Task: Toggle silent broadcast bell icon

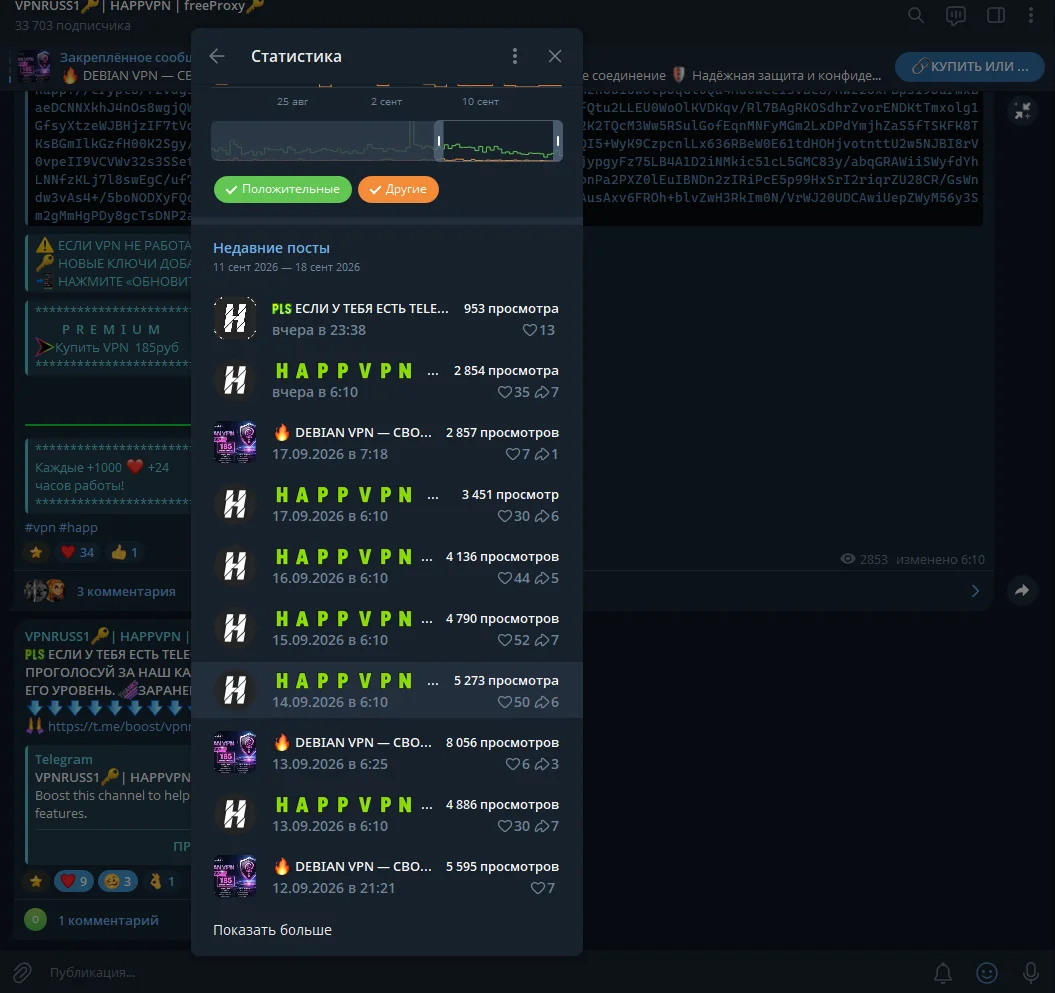Action: (x=943, y=972)
